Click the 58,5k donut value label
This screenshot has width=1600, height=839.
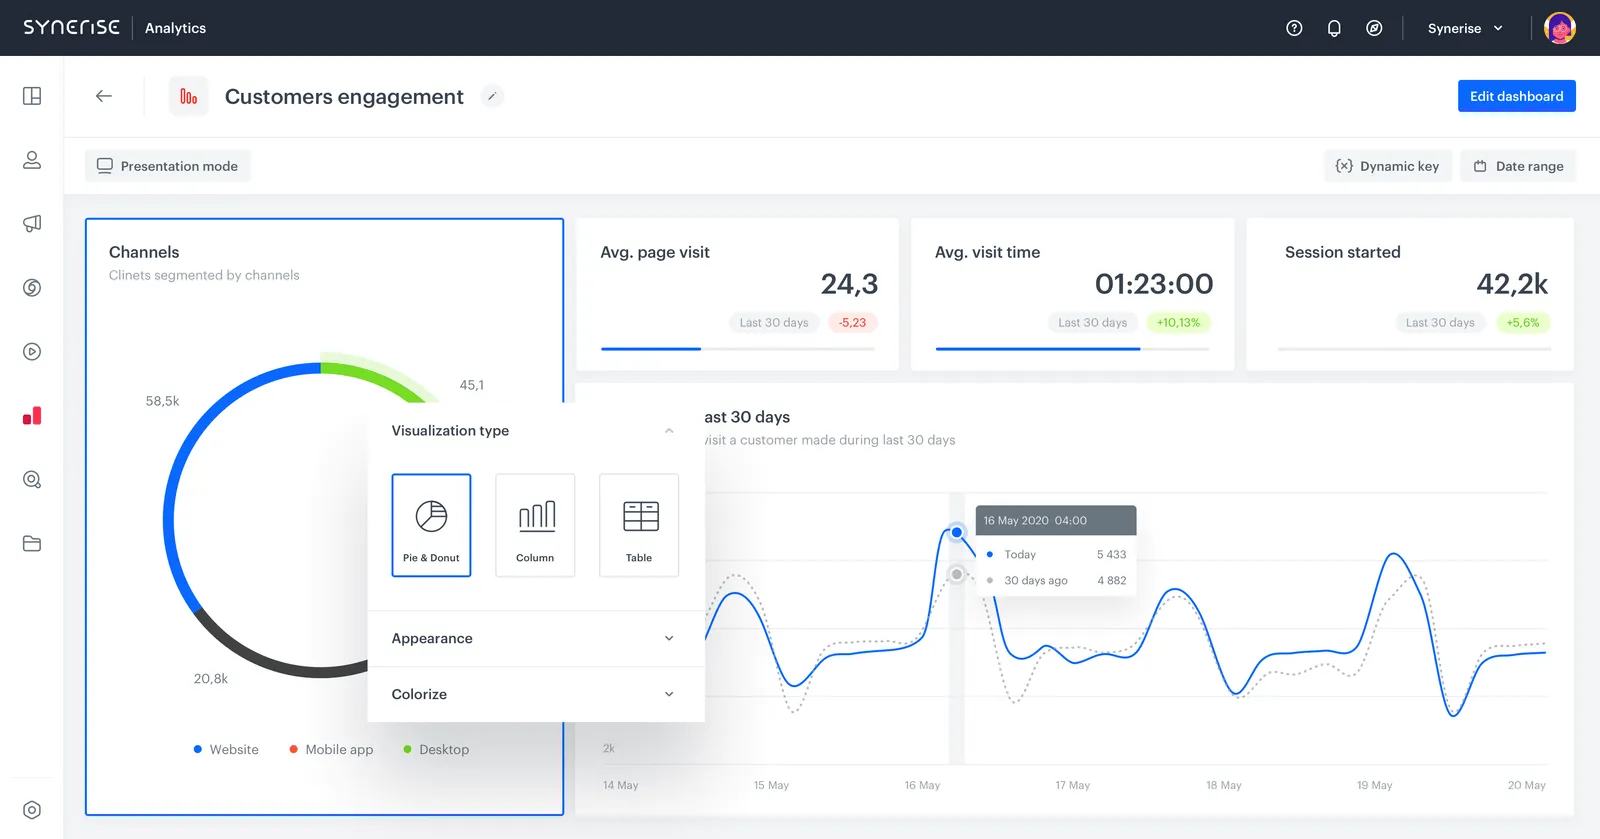(x=162, y=401)
